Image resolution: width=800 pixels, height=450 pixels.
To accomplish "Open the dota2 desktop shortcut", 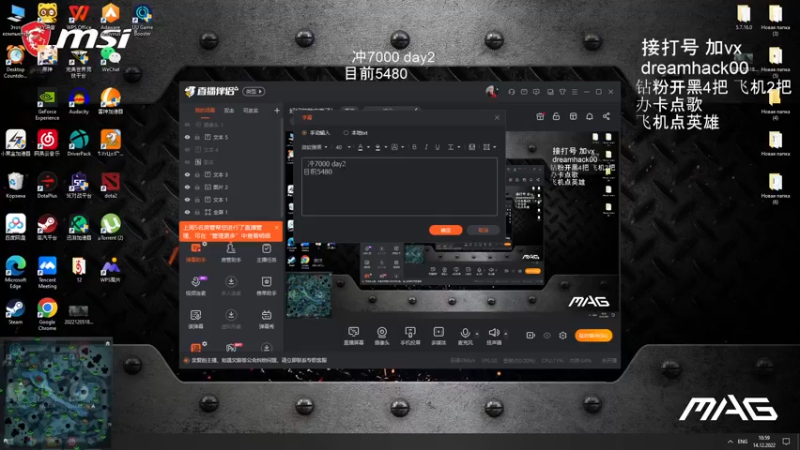I will pos(110,185).
